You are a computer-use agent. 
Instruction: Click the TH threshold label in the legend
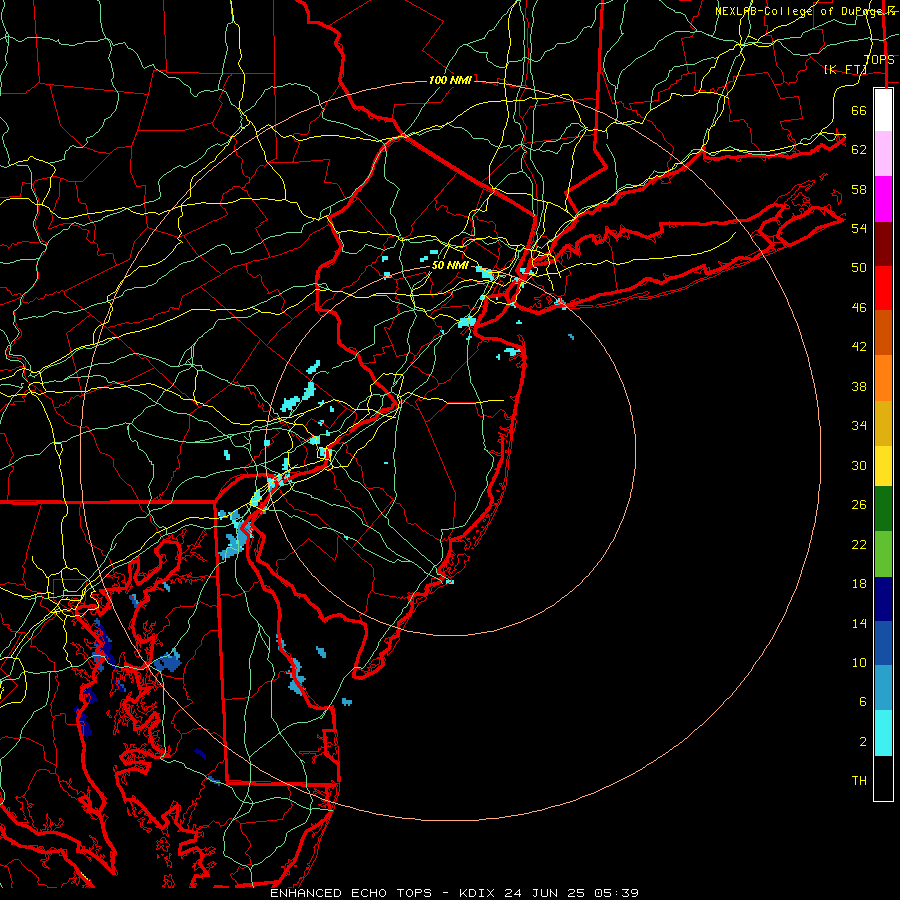pyautogui.click(x=859, y=781)
